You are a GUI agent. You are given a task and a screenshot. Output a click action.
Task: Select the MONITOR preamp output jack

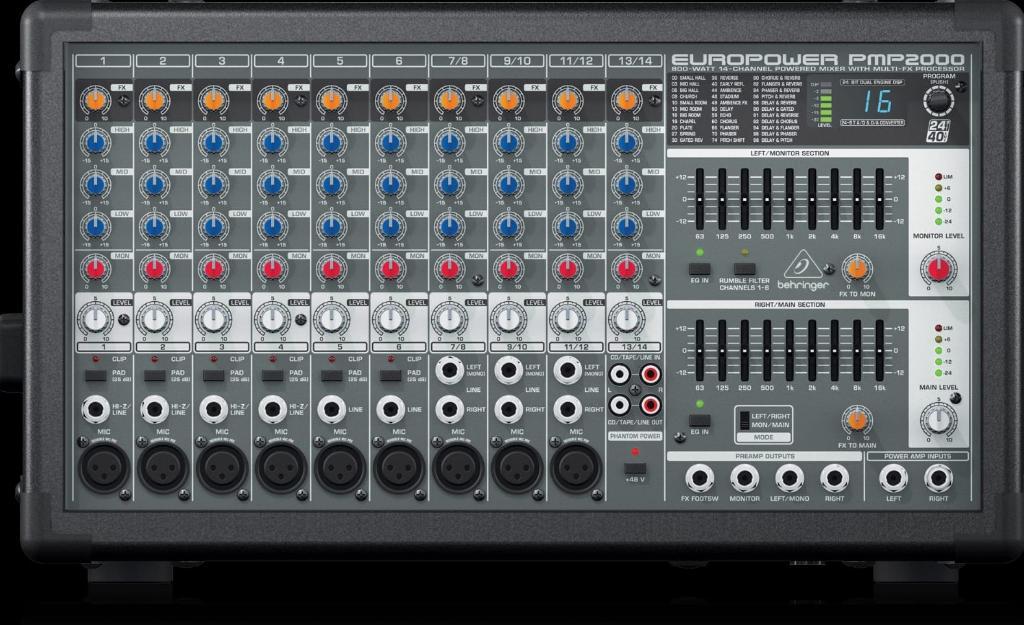tap(744, 479)
